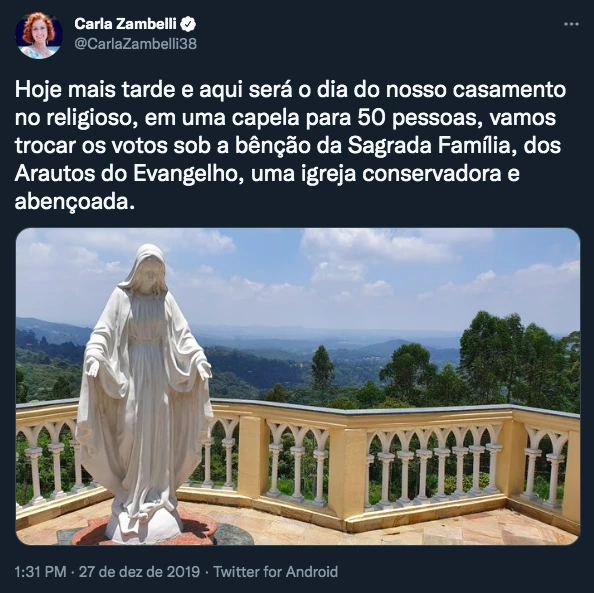
Task: Click the date 27 de dez de 2019
Action: pos(139,571)
